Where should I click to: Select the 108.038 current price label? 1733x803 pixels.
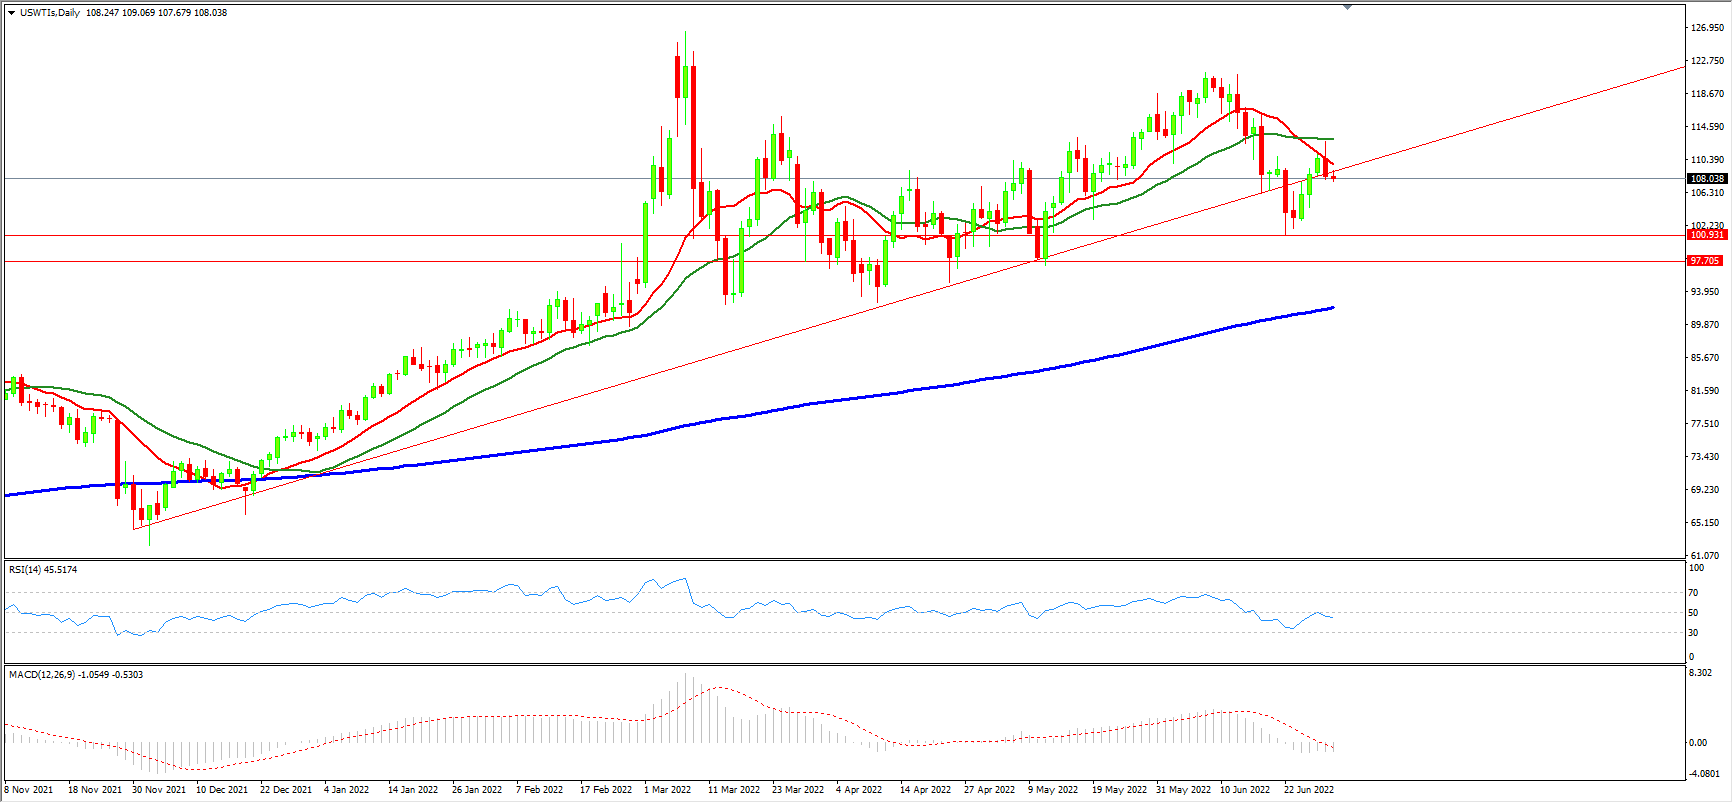[1707, 179]
